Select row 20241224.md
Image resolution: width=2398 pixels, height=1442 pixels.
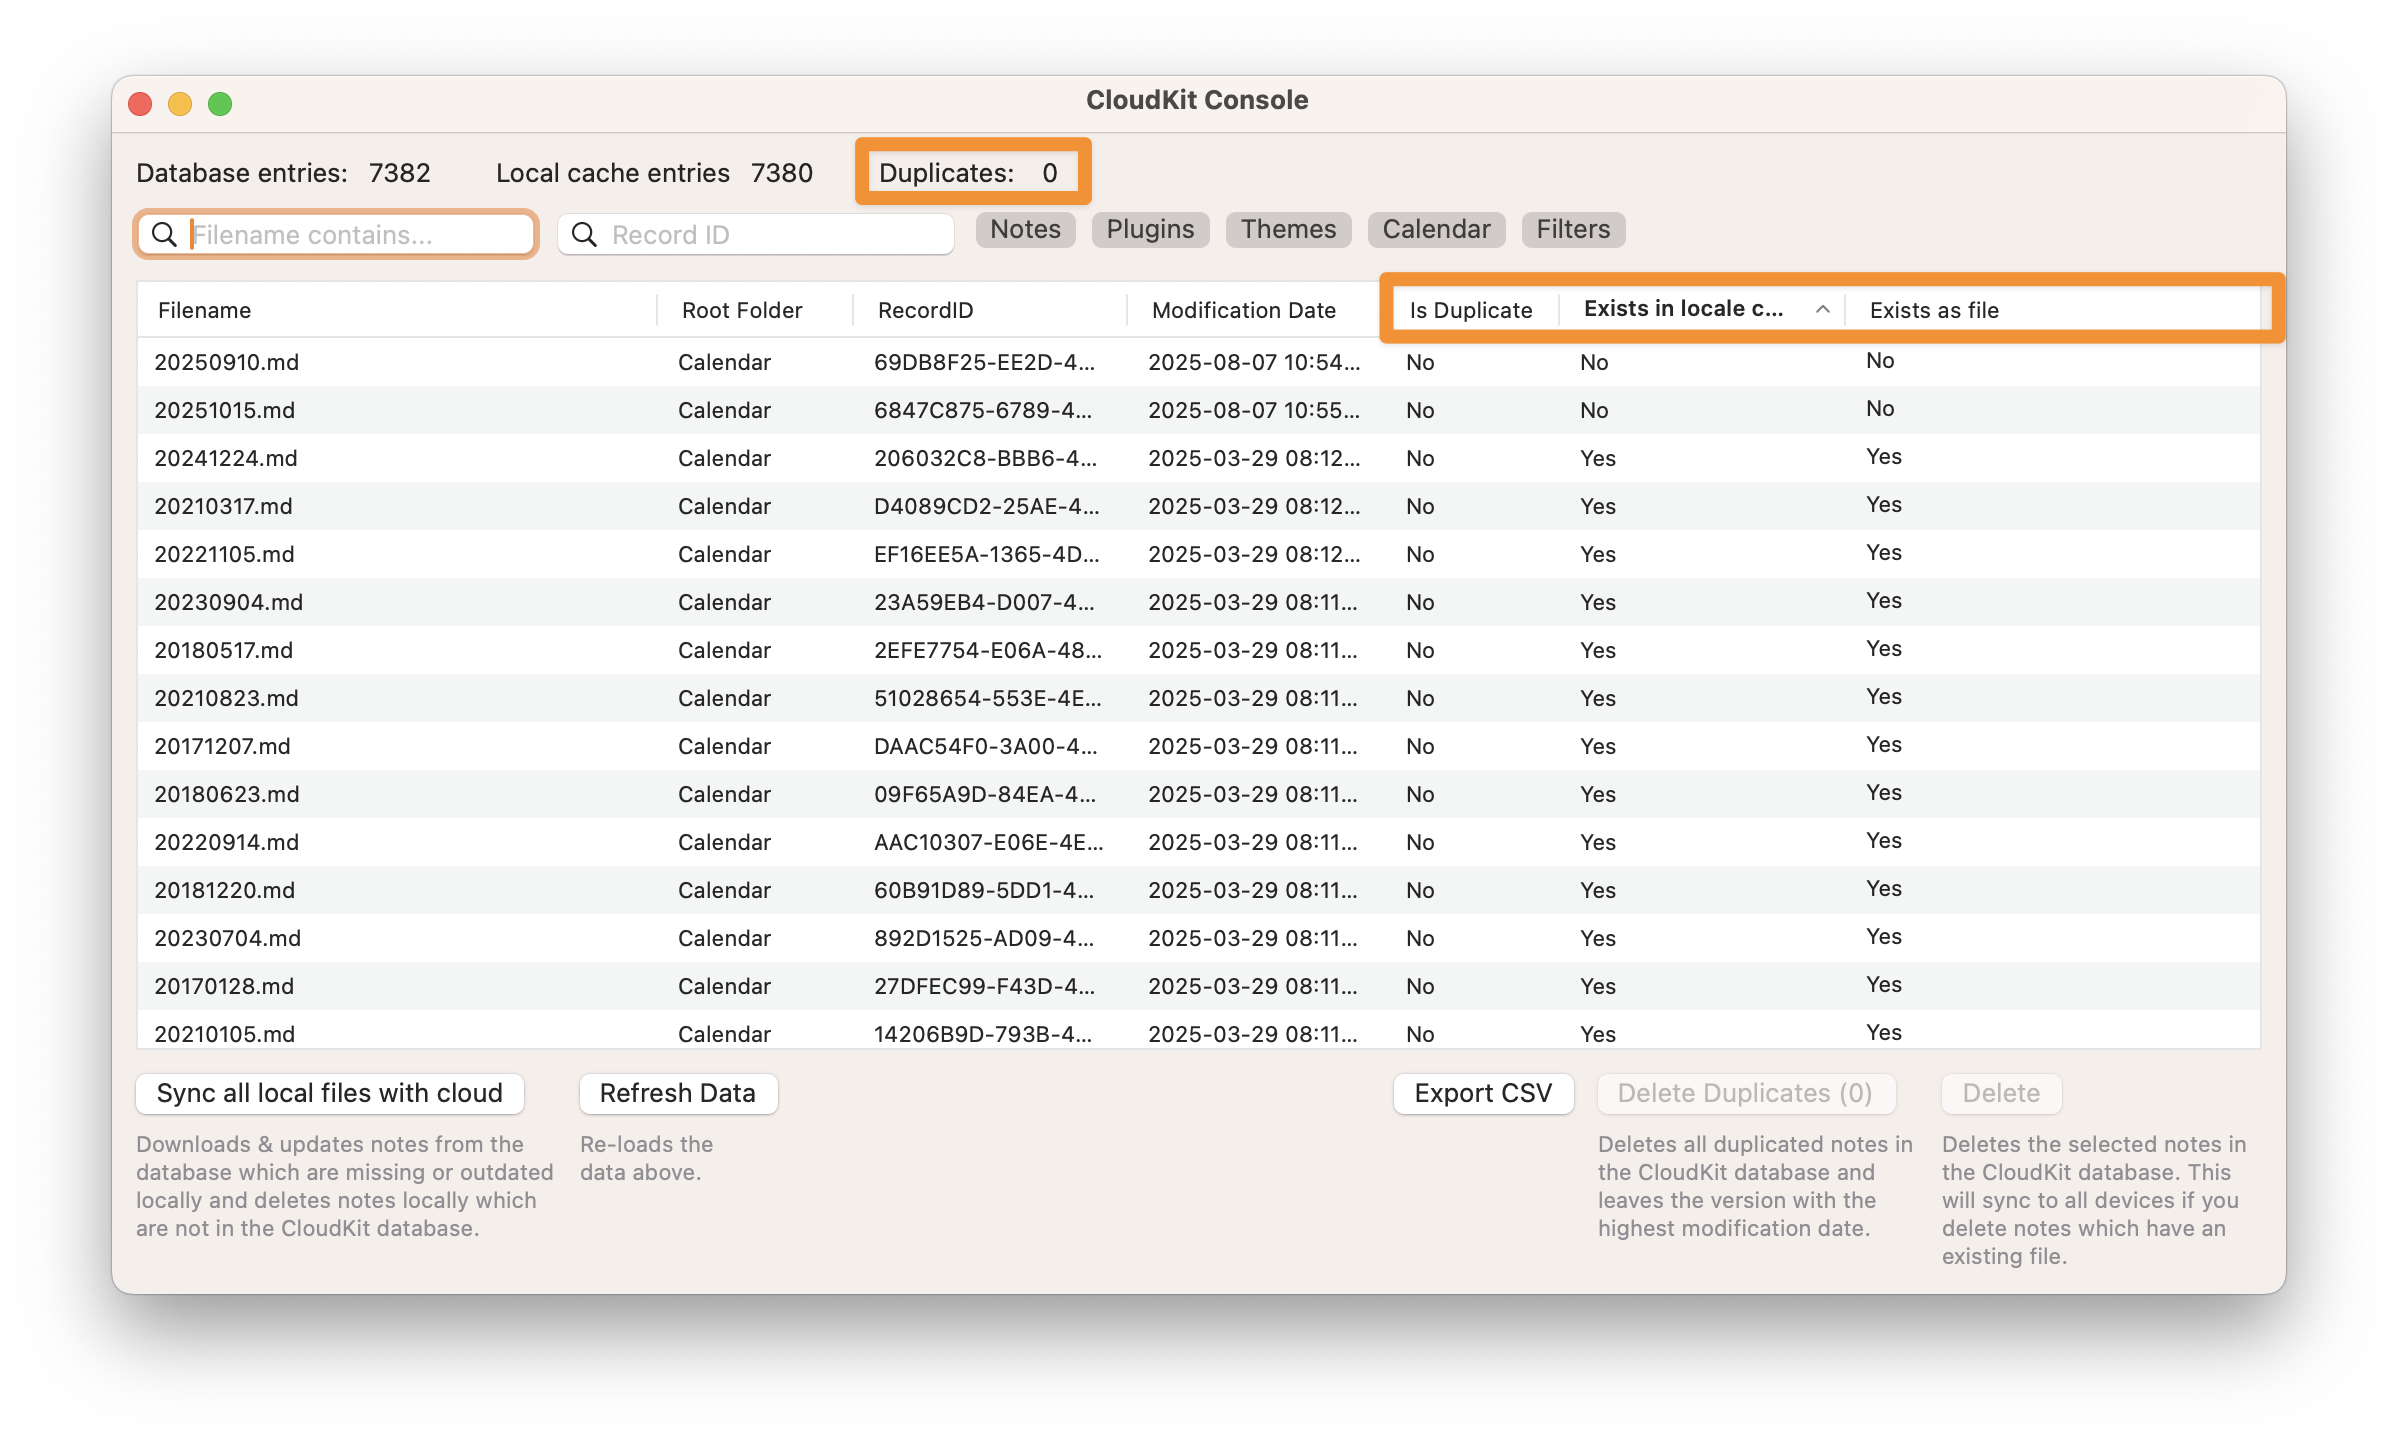point(1198,458)
